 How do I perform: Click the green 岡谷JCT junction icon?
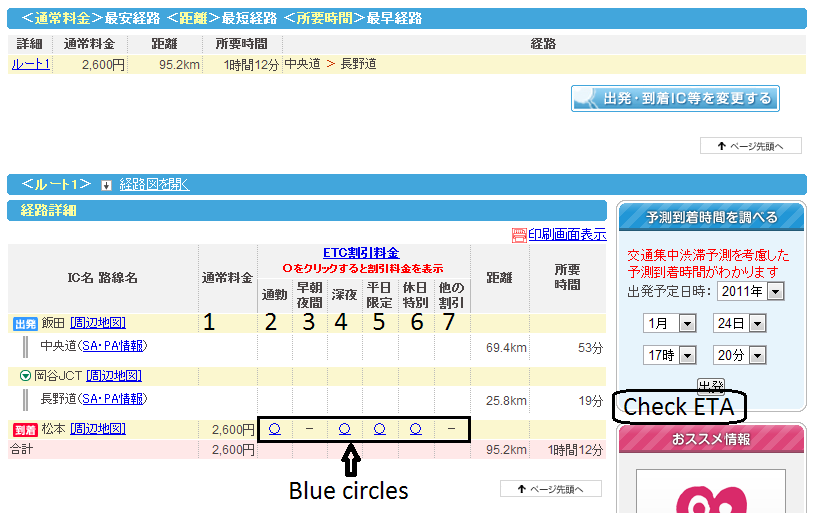click(x=25, y=375)
